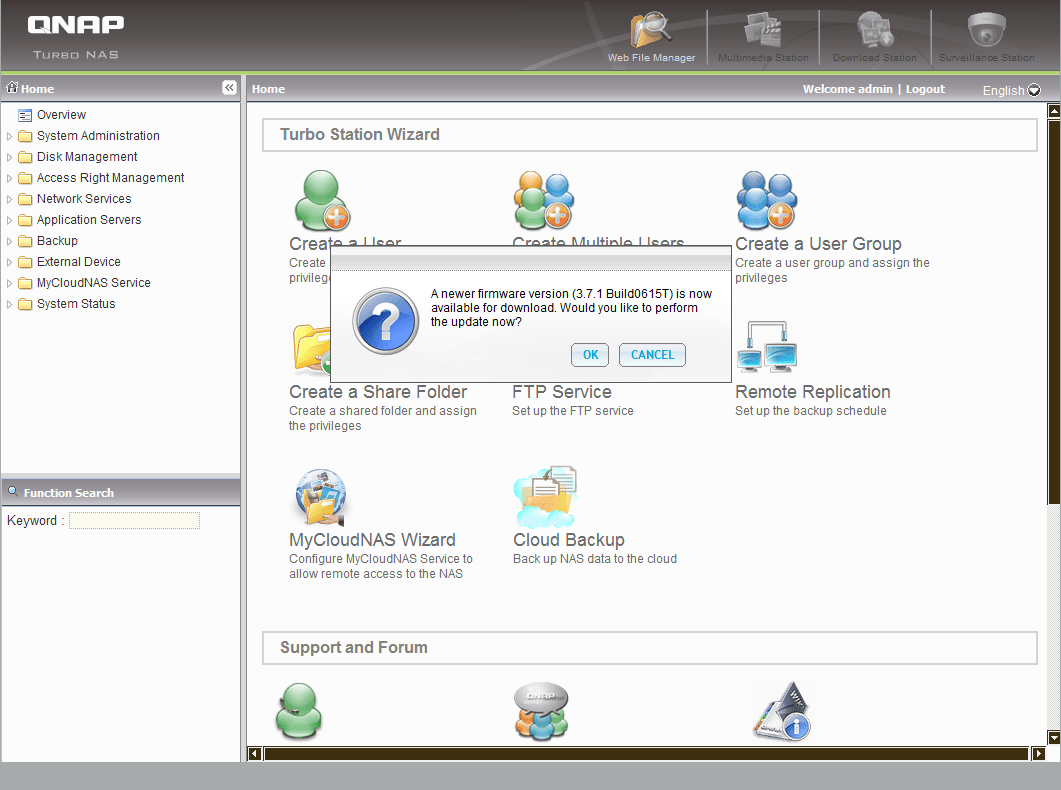
Task: Click the Home breadcrumb in content header
Action: [268, 89]
